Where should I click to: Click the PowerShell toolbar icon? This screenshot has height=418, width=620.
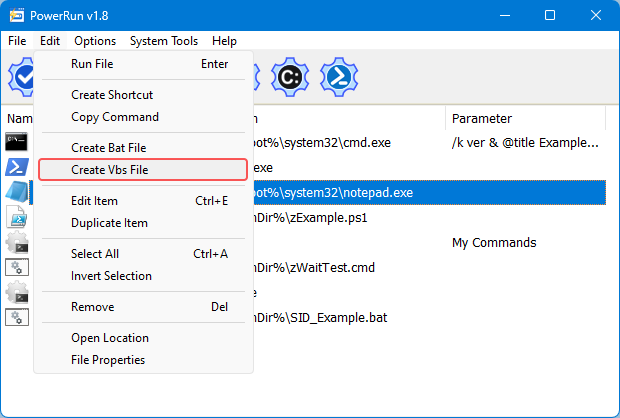coord(340,76)
